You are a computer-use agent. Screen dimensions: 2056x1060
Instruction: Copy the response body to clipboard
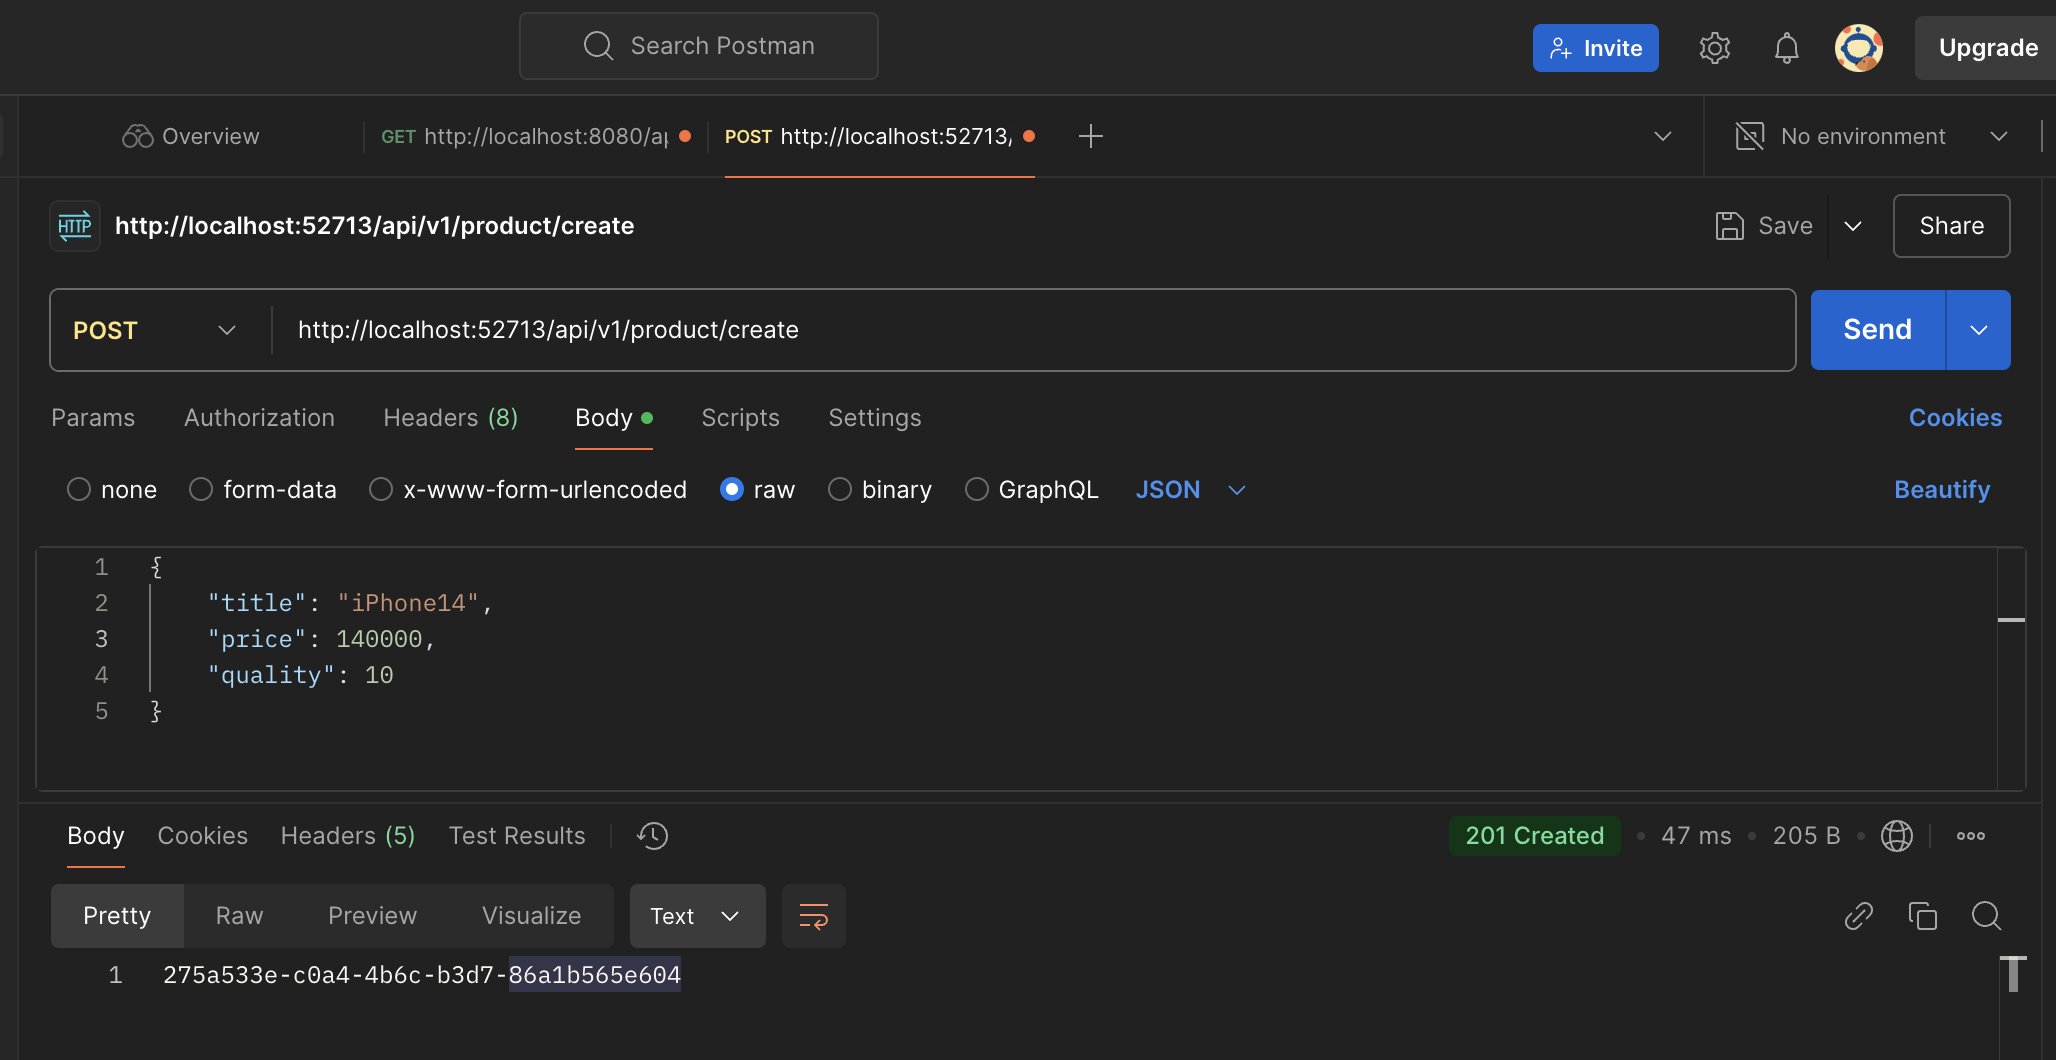(1922, 916)
